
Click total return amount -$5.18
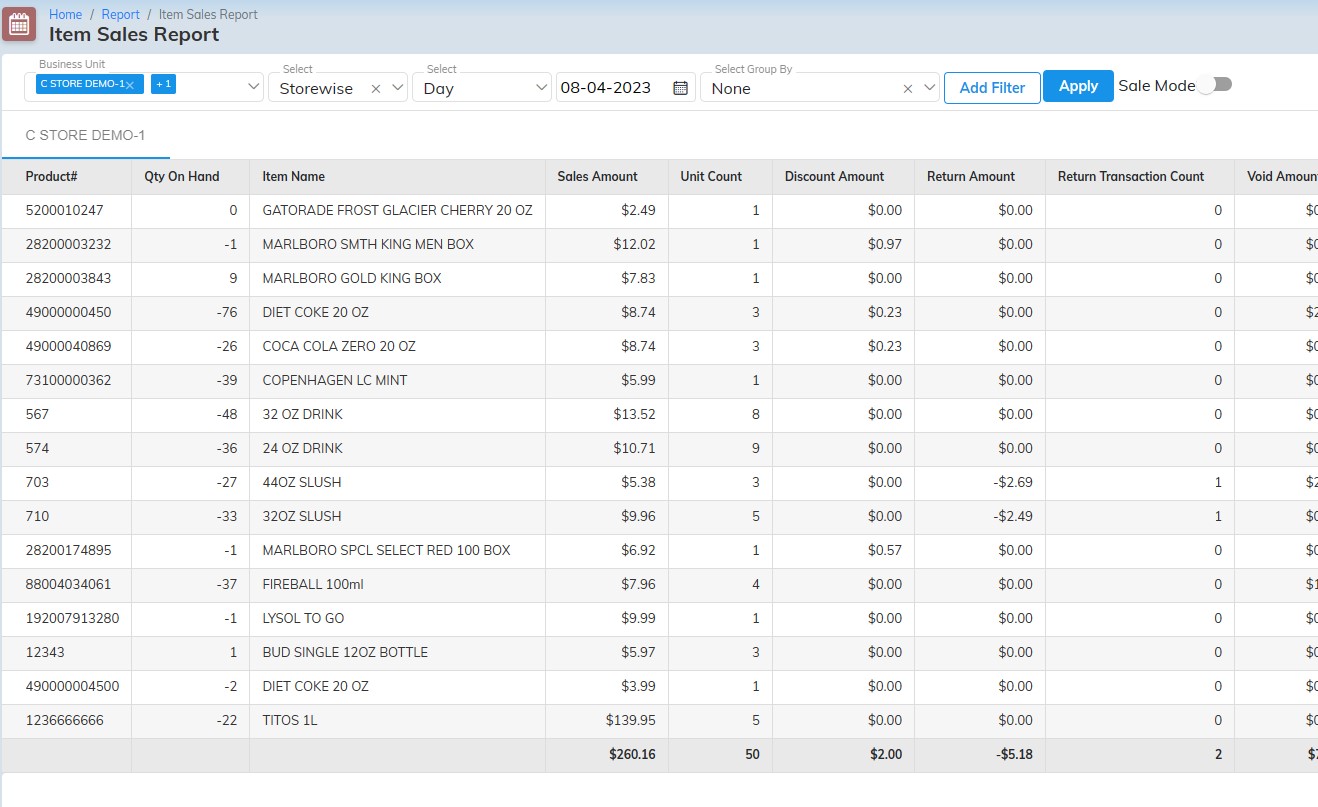1013,755
